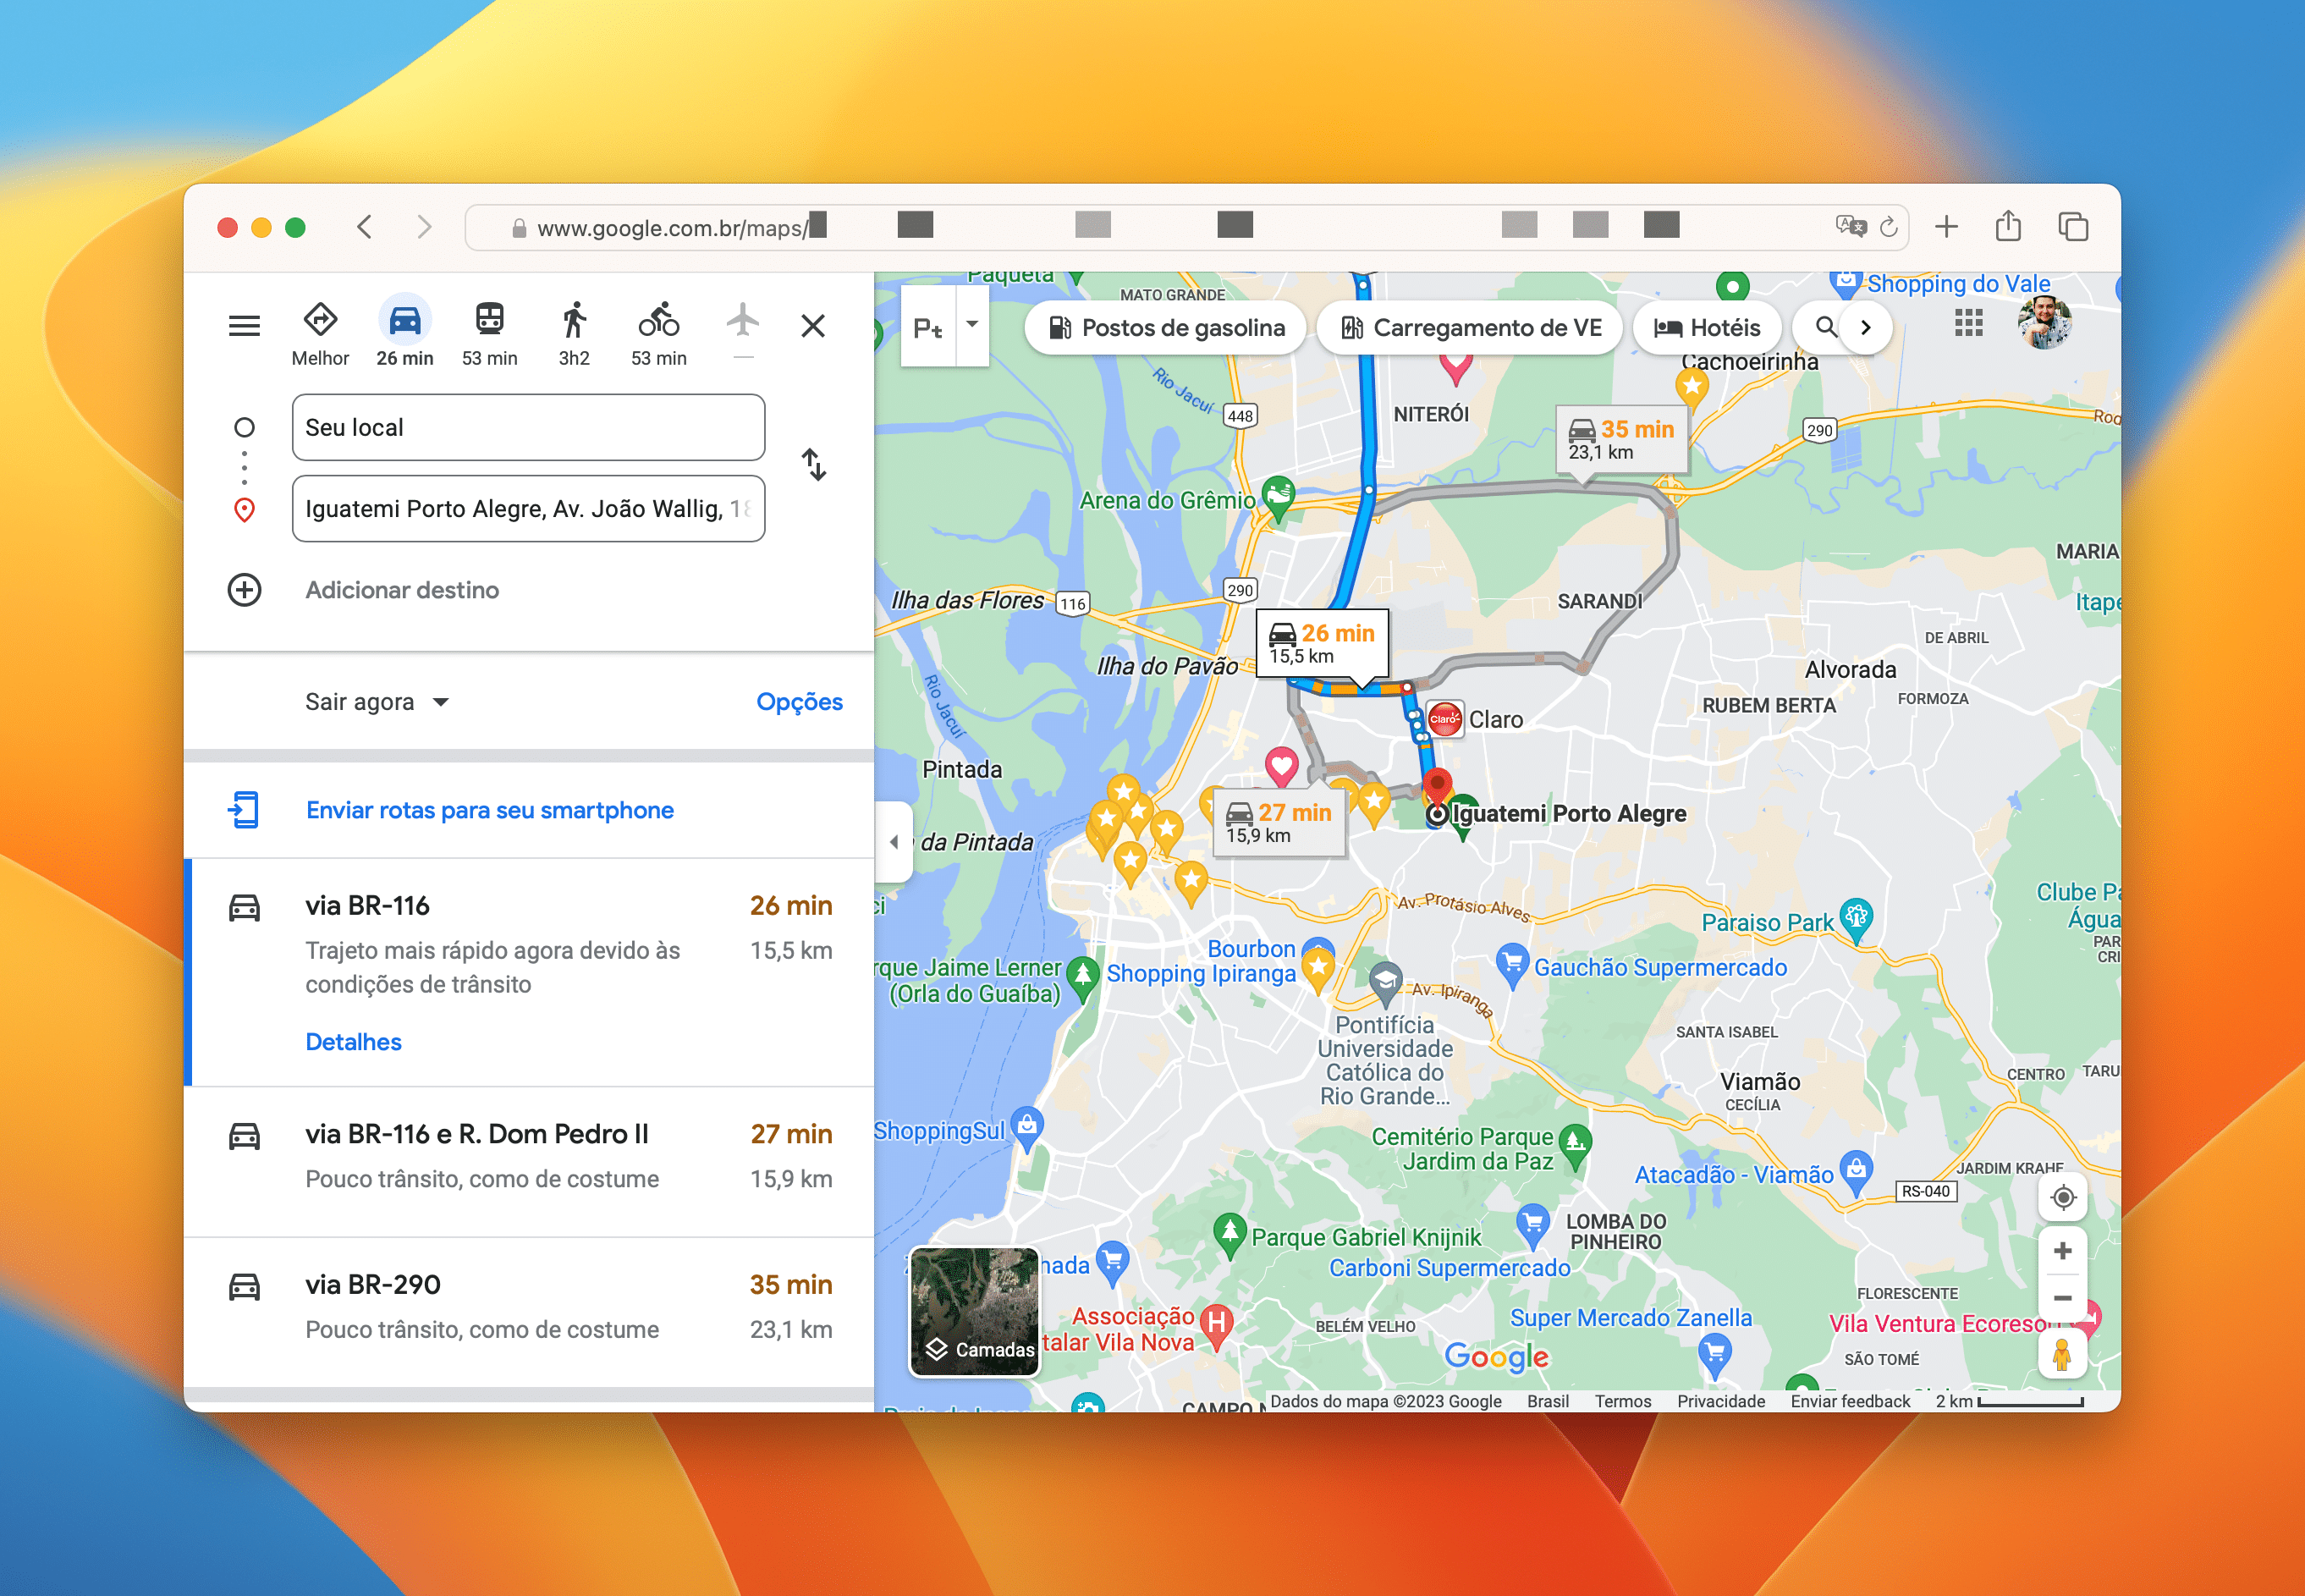Go forward in Safari
The height and width of the screenshot is (1596, 2305).
click(424, 227)
